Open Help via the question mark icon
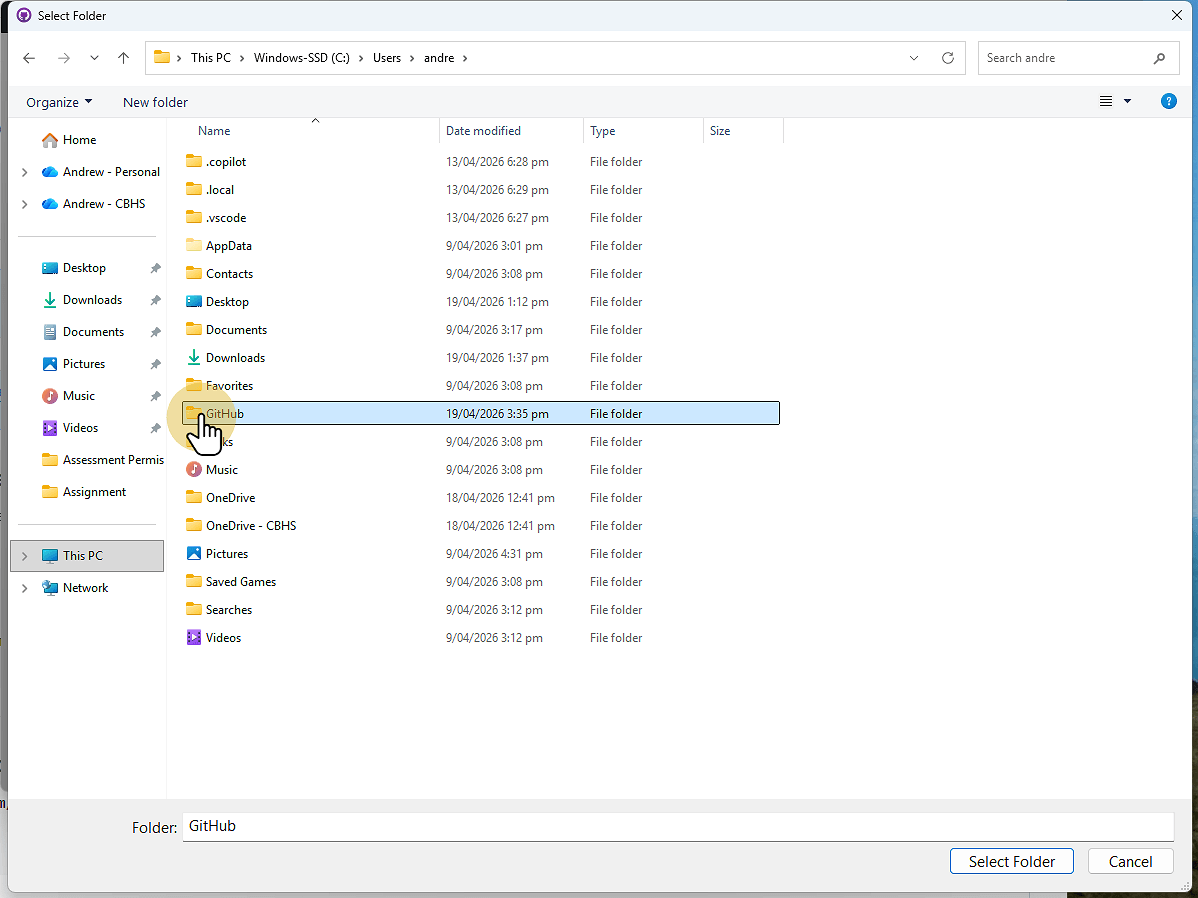Viewport: 1198px width, 898px height. (x=1169, y=101)
